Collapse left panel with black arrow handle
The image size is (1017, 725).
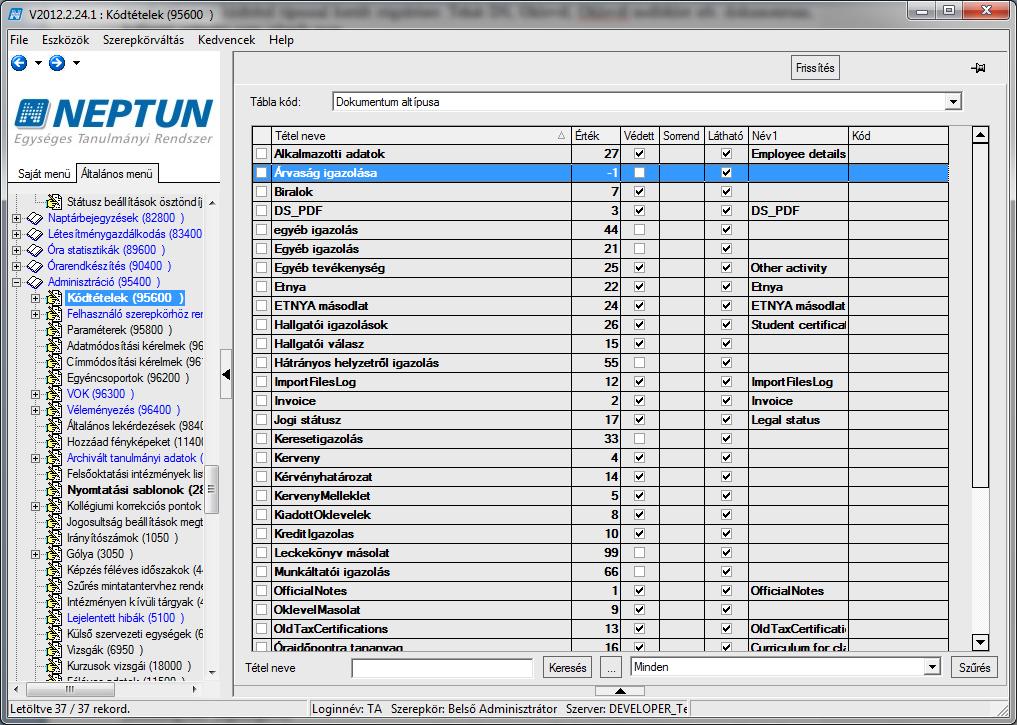[x=226, y=374]
